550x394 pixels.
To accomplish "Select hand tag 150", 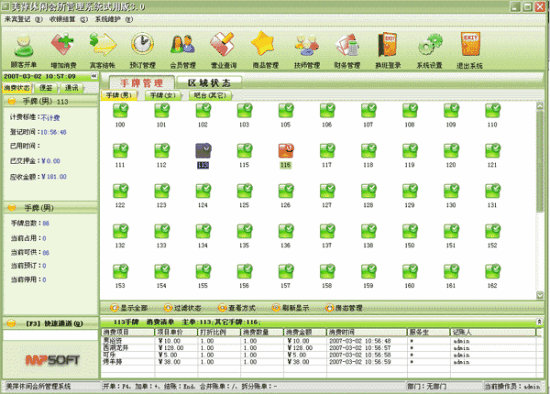I will (x=410, y=236).
